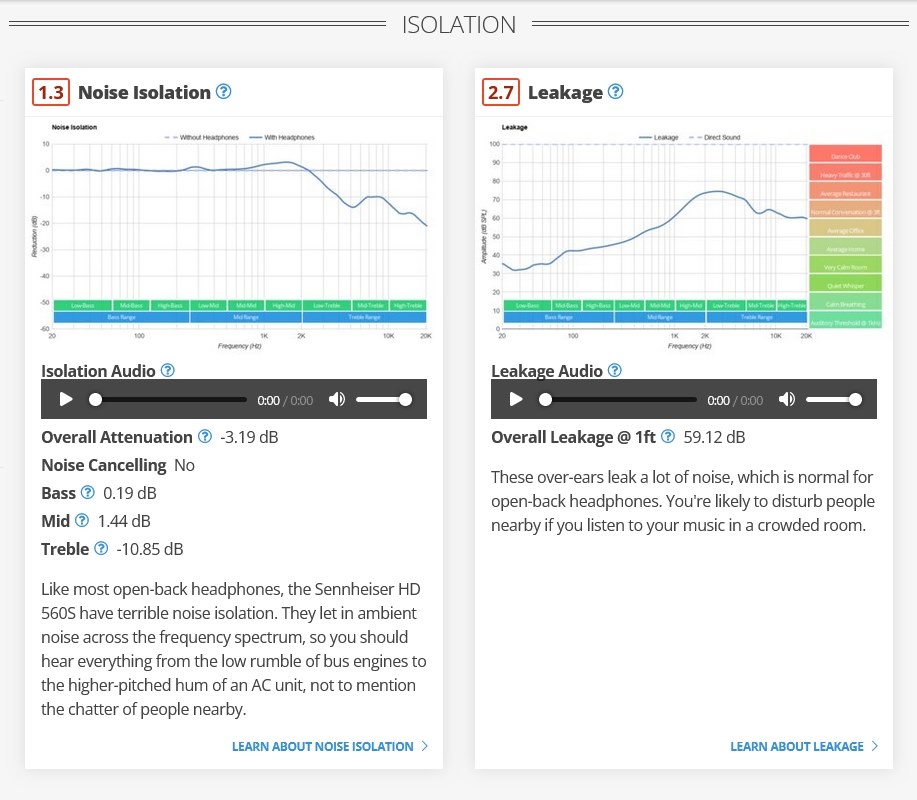Open Overall Leakage @ 1ft help icon
The image size is (917, 800).
point(668,436)
